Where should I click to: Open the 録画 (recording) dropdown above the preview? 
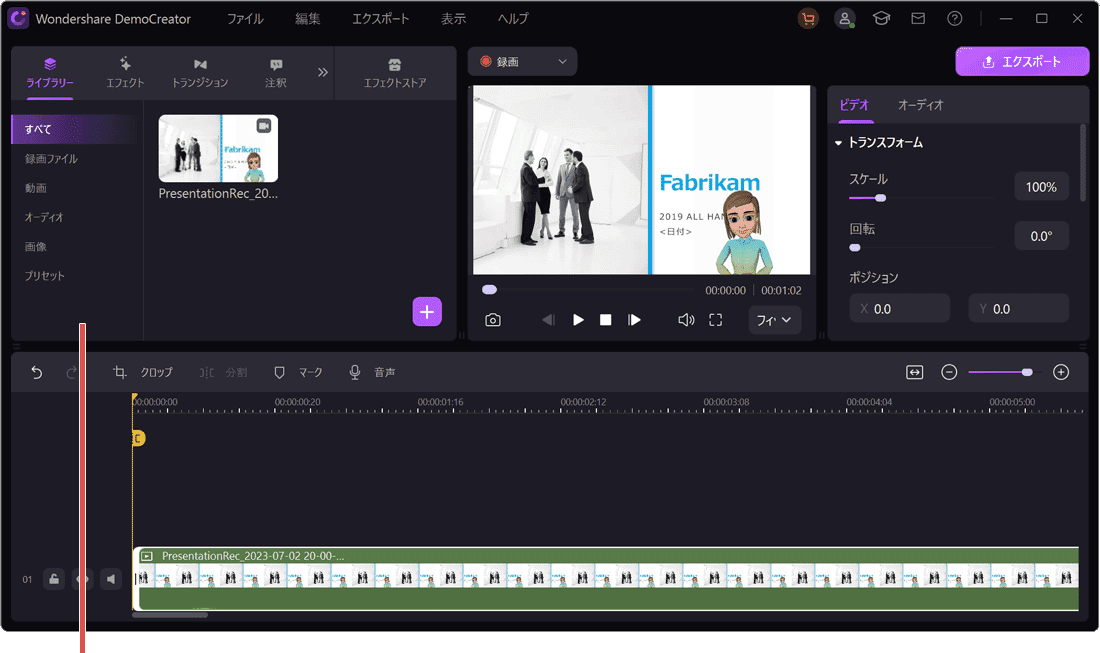pyautogui.click(x=521, y=61)
